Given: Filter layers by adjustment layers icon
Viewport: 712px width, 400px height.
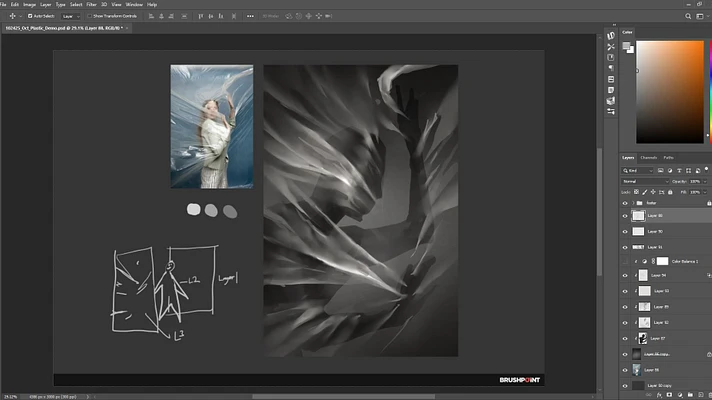Looking at the screenshot, I should pyautogui.click(x=670, y=170).
